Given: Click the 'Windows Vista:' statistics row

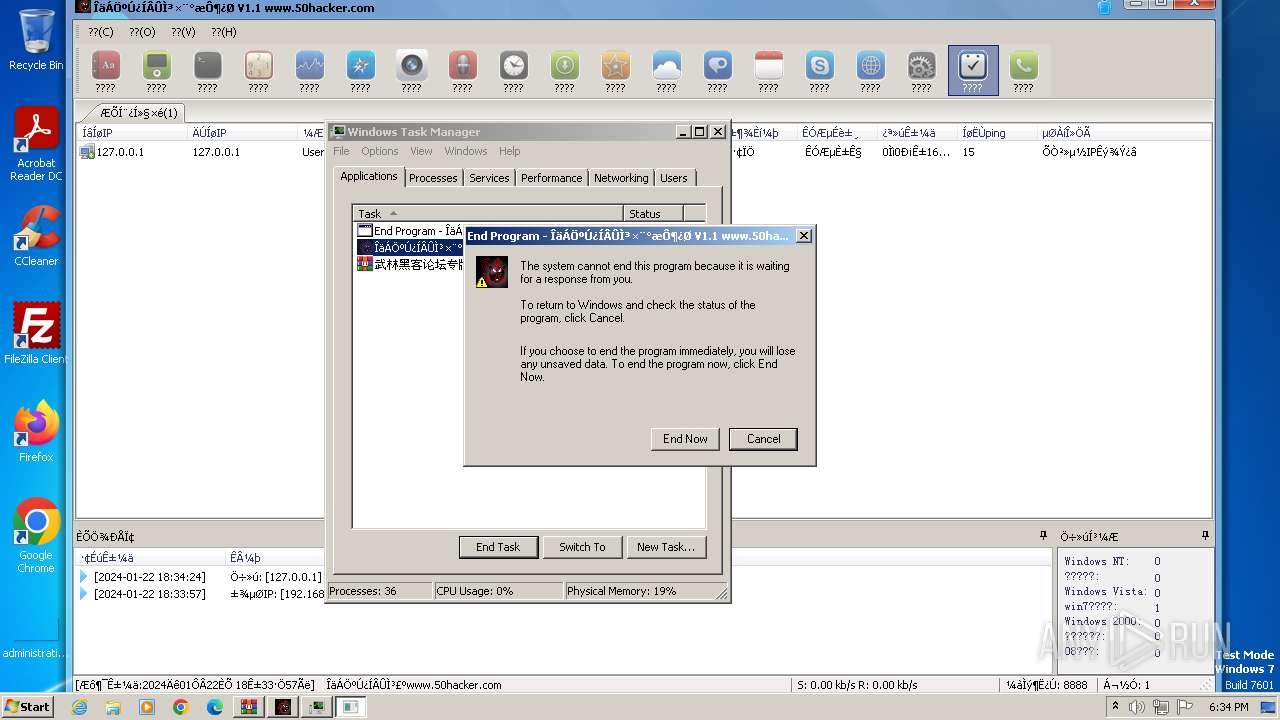Looking at the screenshot, I should [1112, 592].
